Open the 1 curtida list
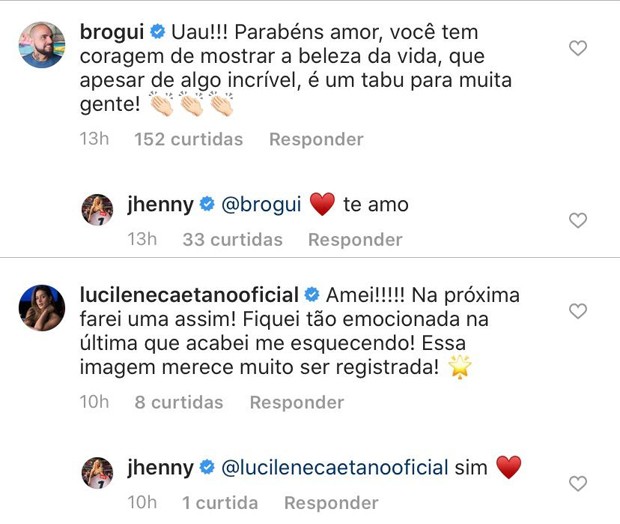 pos(222,503)
